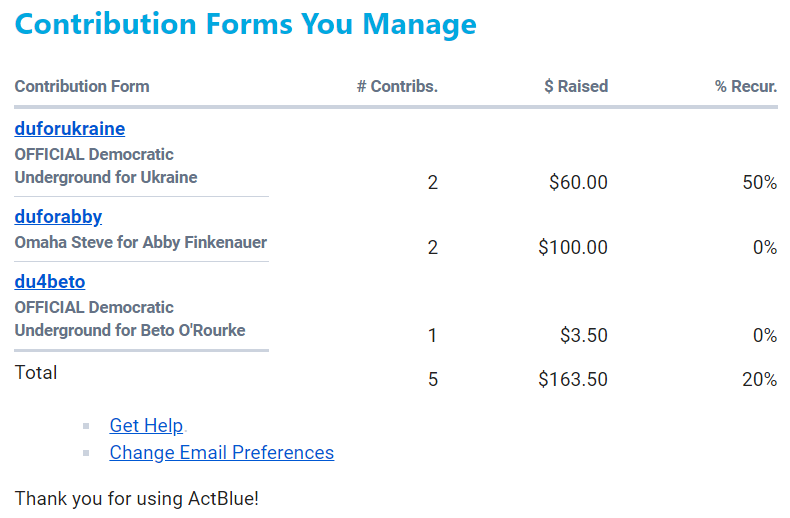Select the % Recur. column header

(x=745, y=86)
